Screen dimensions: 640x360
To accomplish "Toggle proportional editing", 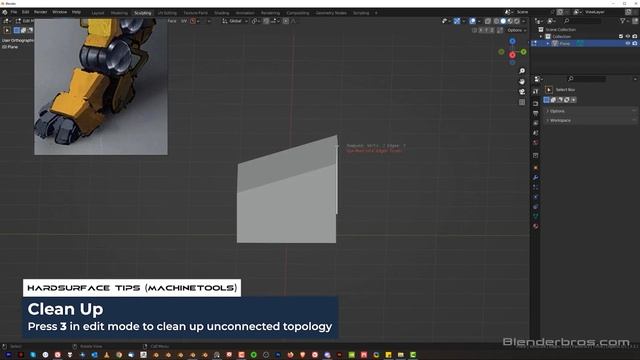I will click(x=286, y=21).
